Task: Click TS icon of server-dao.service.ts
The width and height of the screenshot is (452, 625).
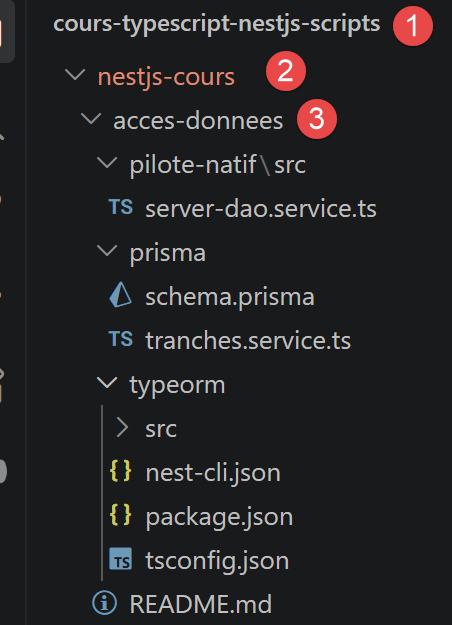Action: 120,207
